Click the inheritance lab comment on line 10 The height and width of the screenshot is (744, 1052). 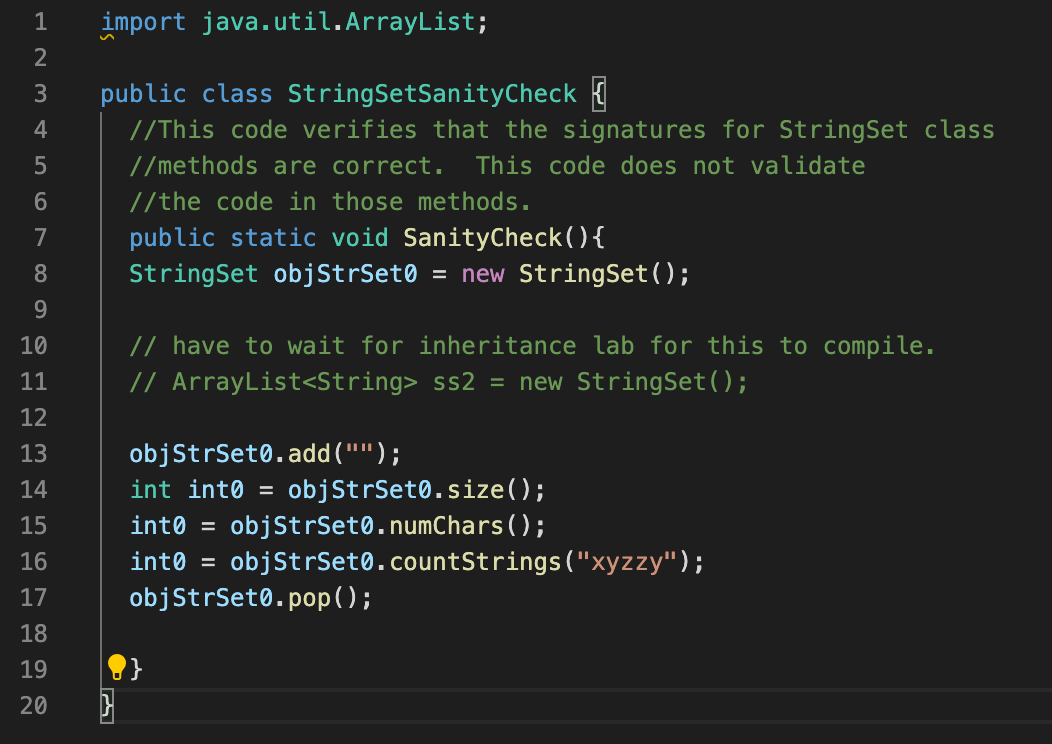pos(500,345)
